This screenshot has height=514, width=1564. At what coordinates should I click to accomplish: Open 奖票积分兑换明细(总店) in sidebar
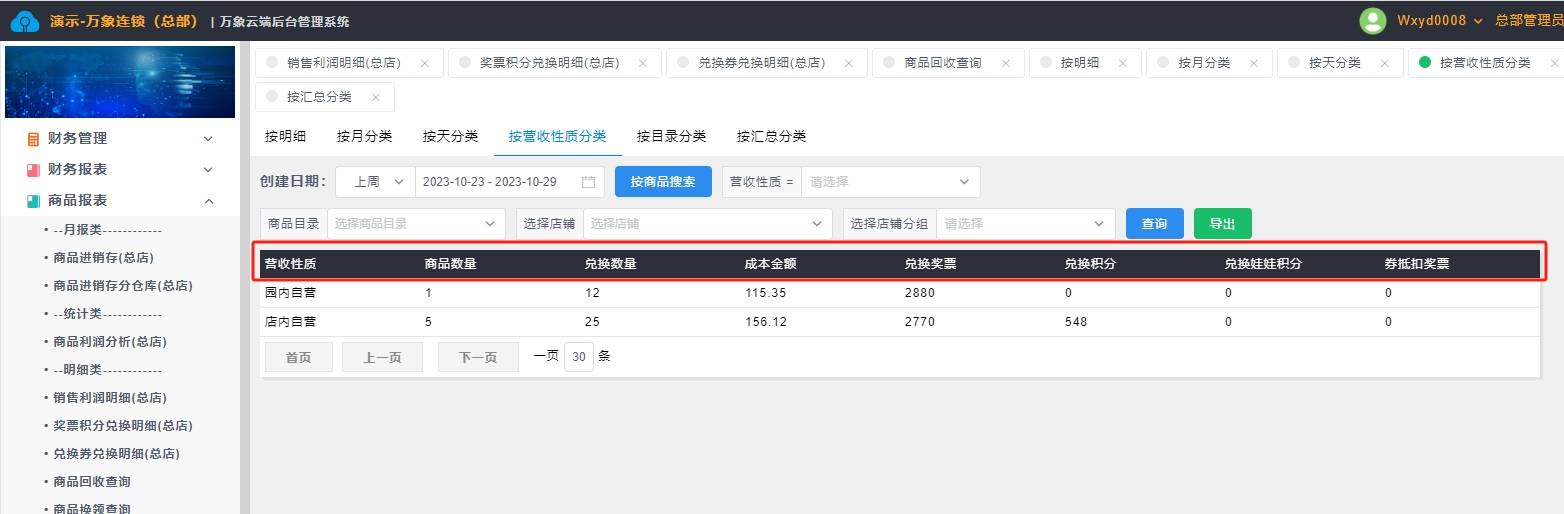pyautogui.click(x=122, y=426)
